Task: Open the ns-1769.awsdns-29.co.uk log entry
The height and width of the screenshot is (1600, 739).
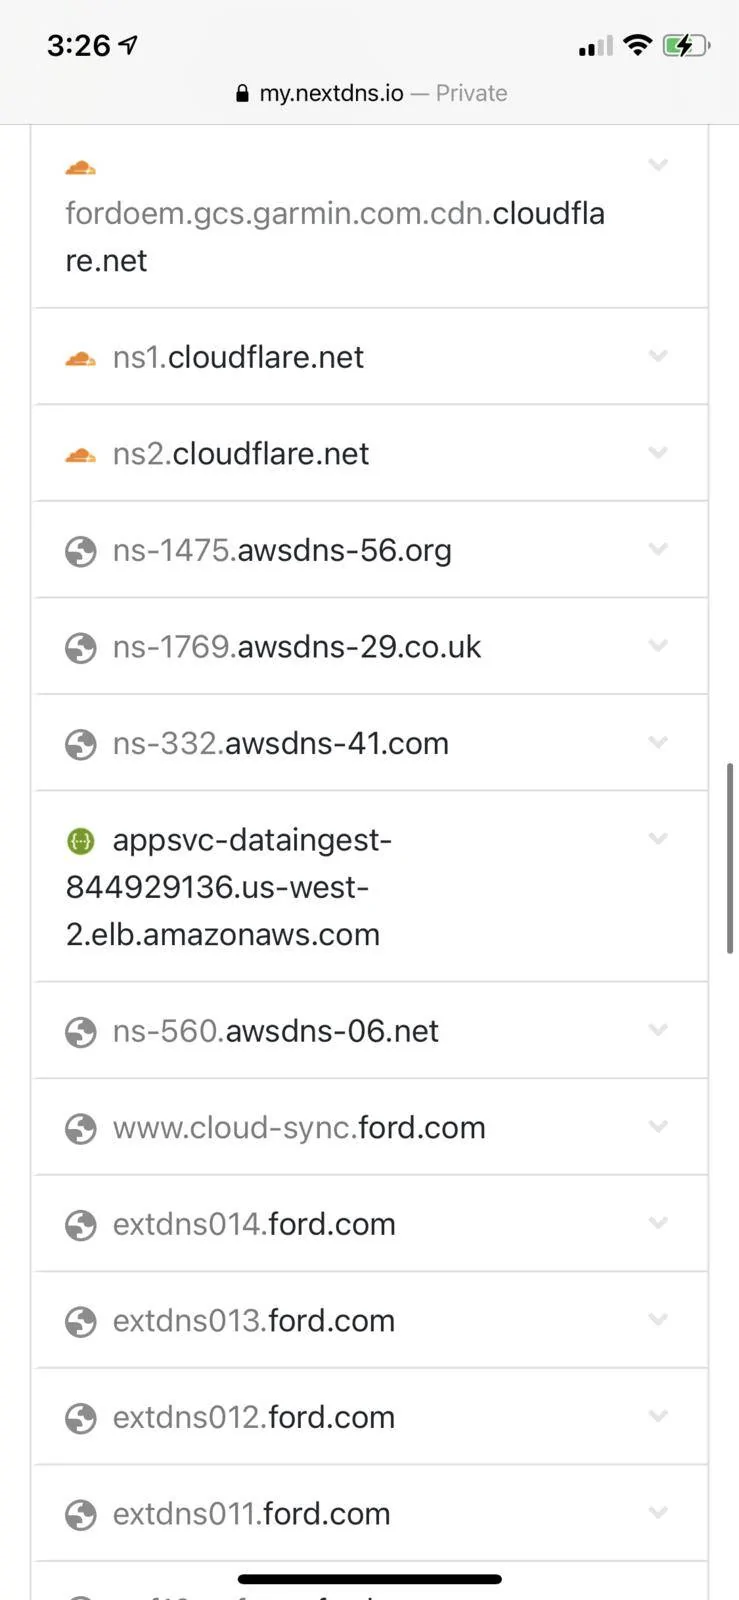Action: point(370,646)
